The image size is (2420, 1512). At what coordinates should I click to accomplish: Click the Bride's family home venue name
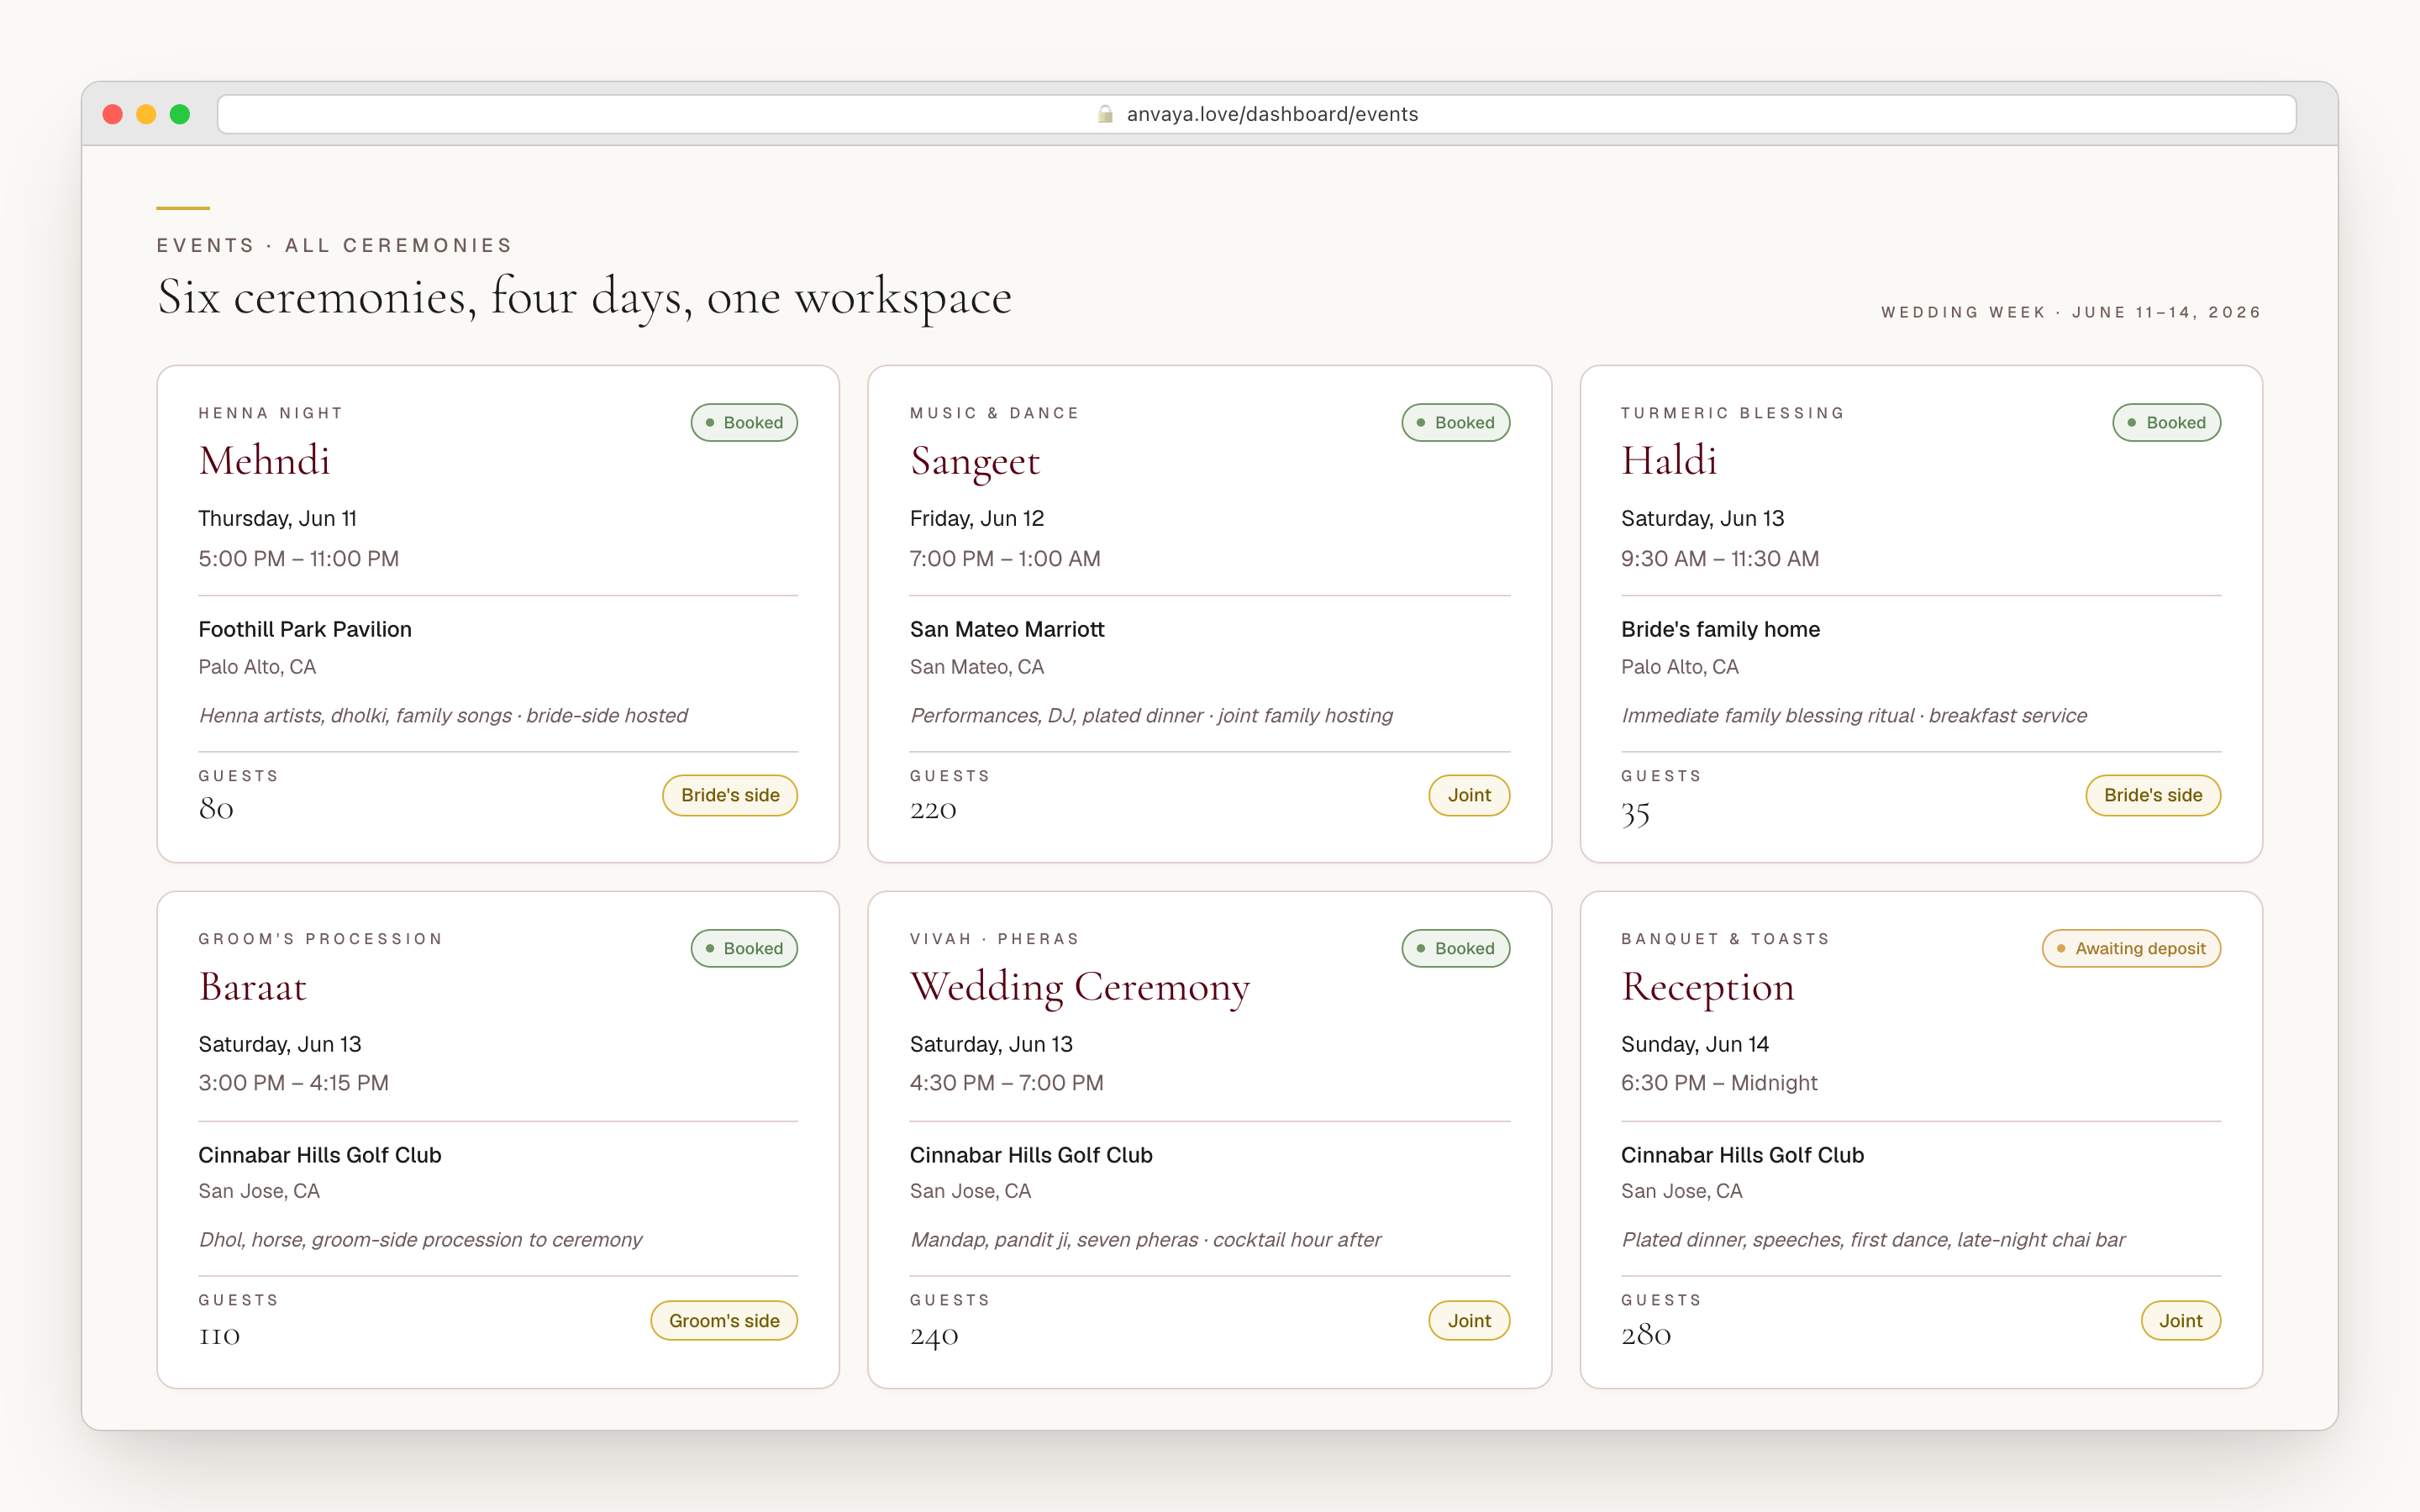[x=1720, y=629]
